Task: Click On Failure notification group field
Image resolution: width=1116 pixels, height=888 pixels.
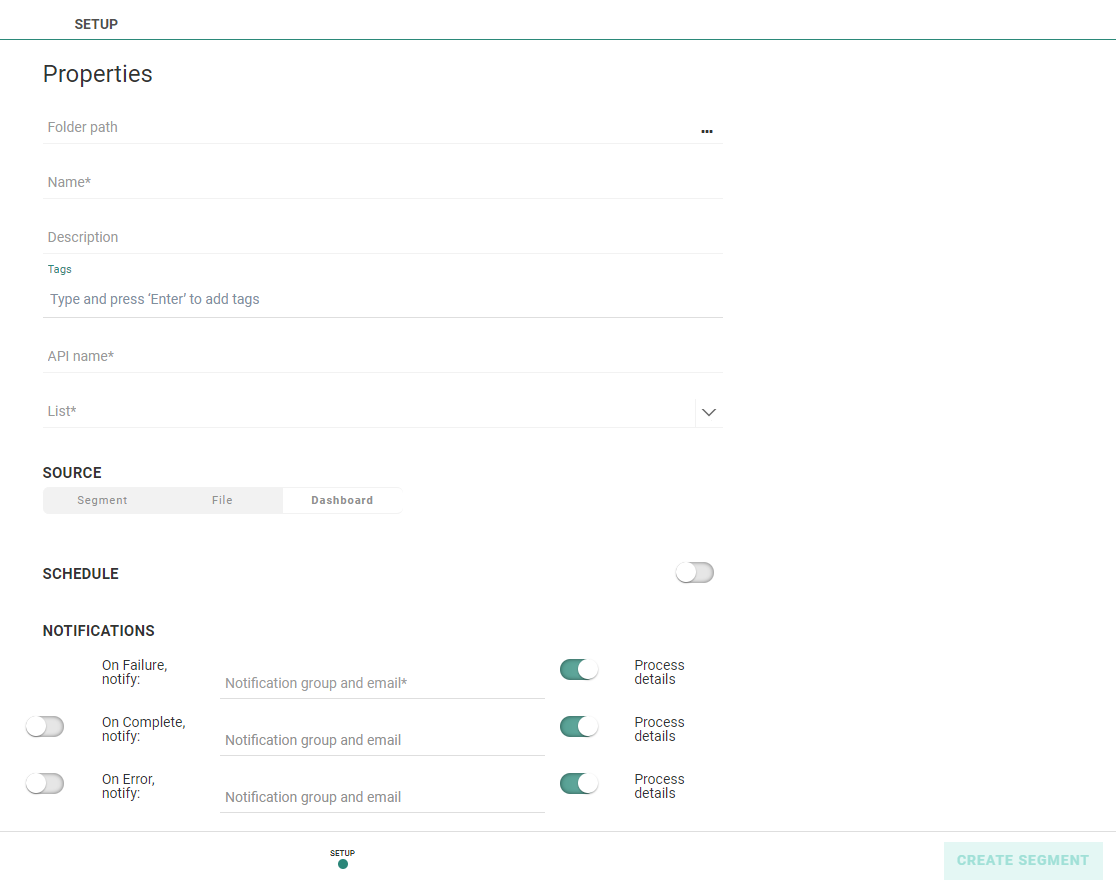Action: (382, 684)
